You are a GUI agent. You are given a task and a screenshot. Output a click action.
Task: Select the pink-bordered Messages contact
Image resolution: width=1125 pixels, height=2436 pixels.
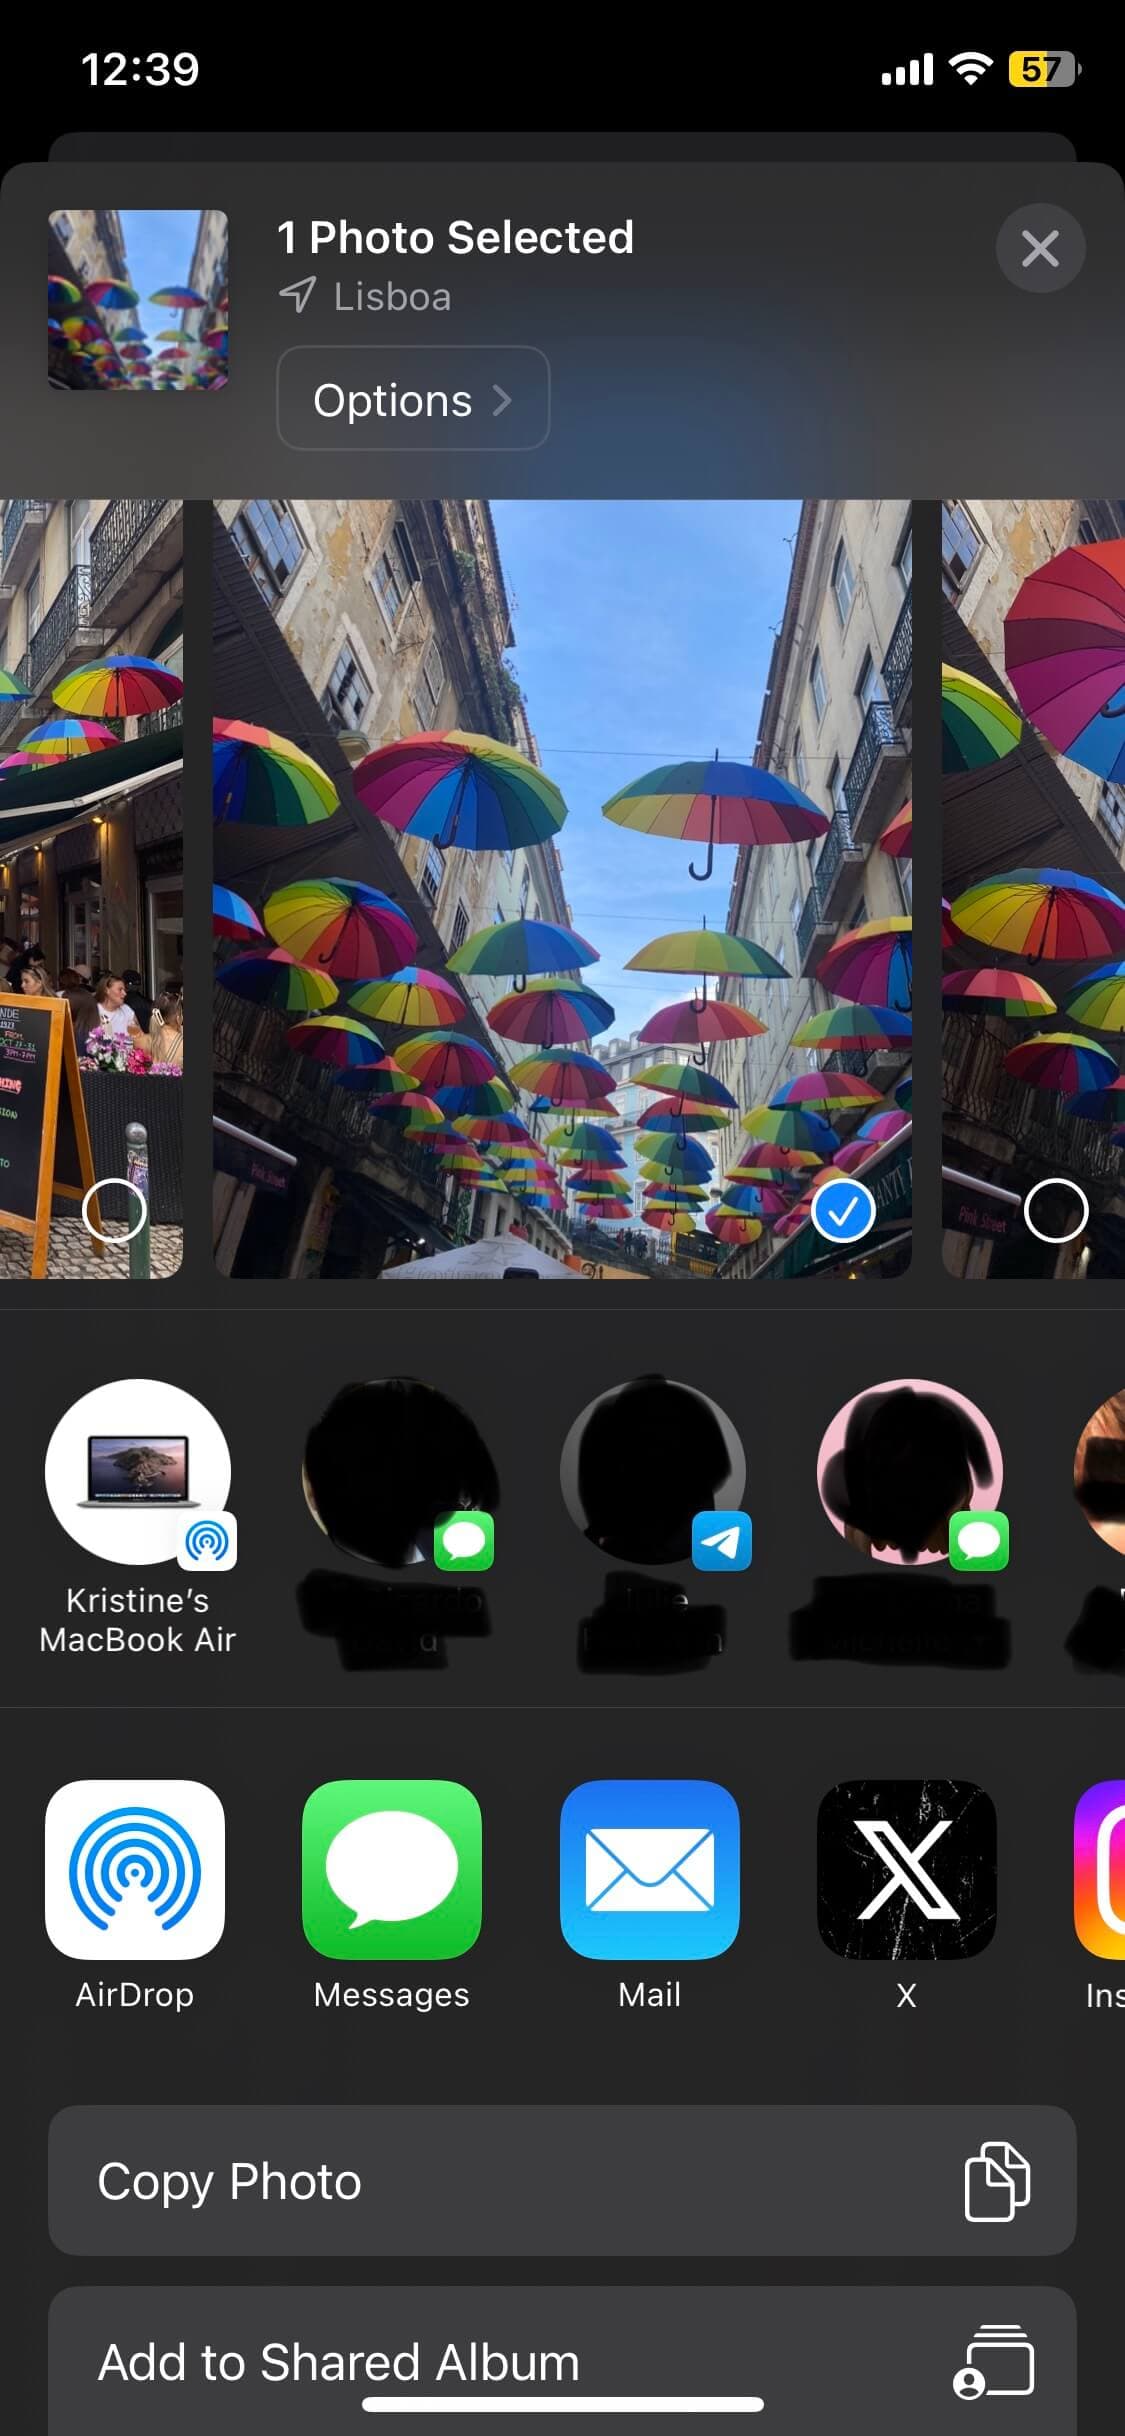(909, 1472)
